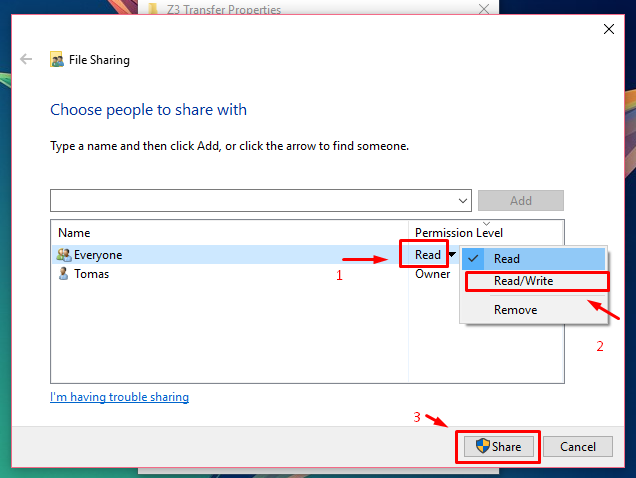This screenshot has height=478, width=636.
Task: Click the Owner permission for Tomas
Action: [432, 274]
